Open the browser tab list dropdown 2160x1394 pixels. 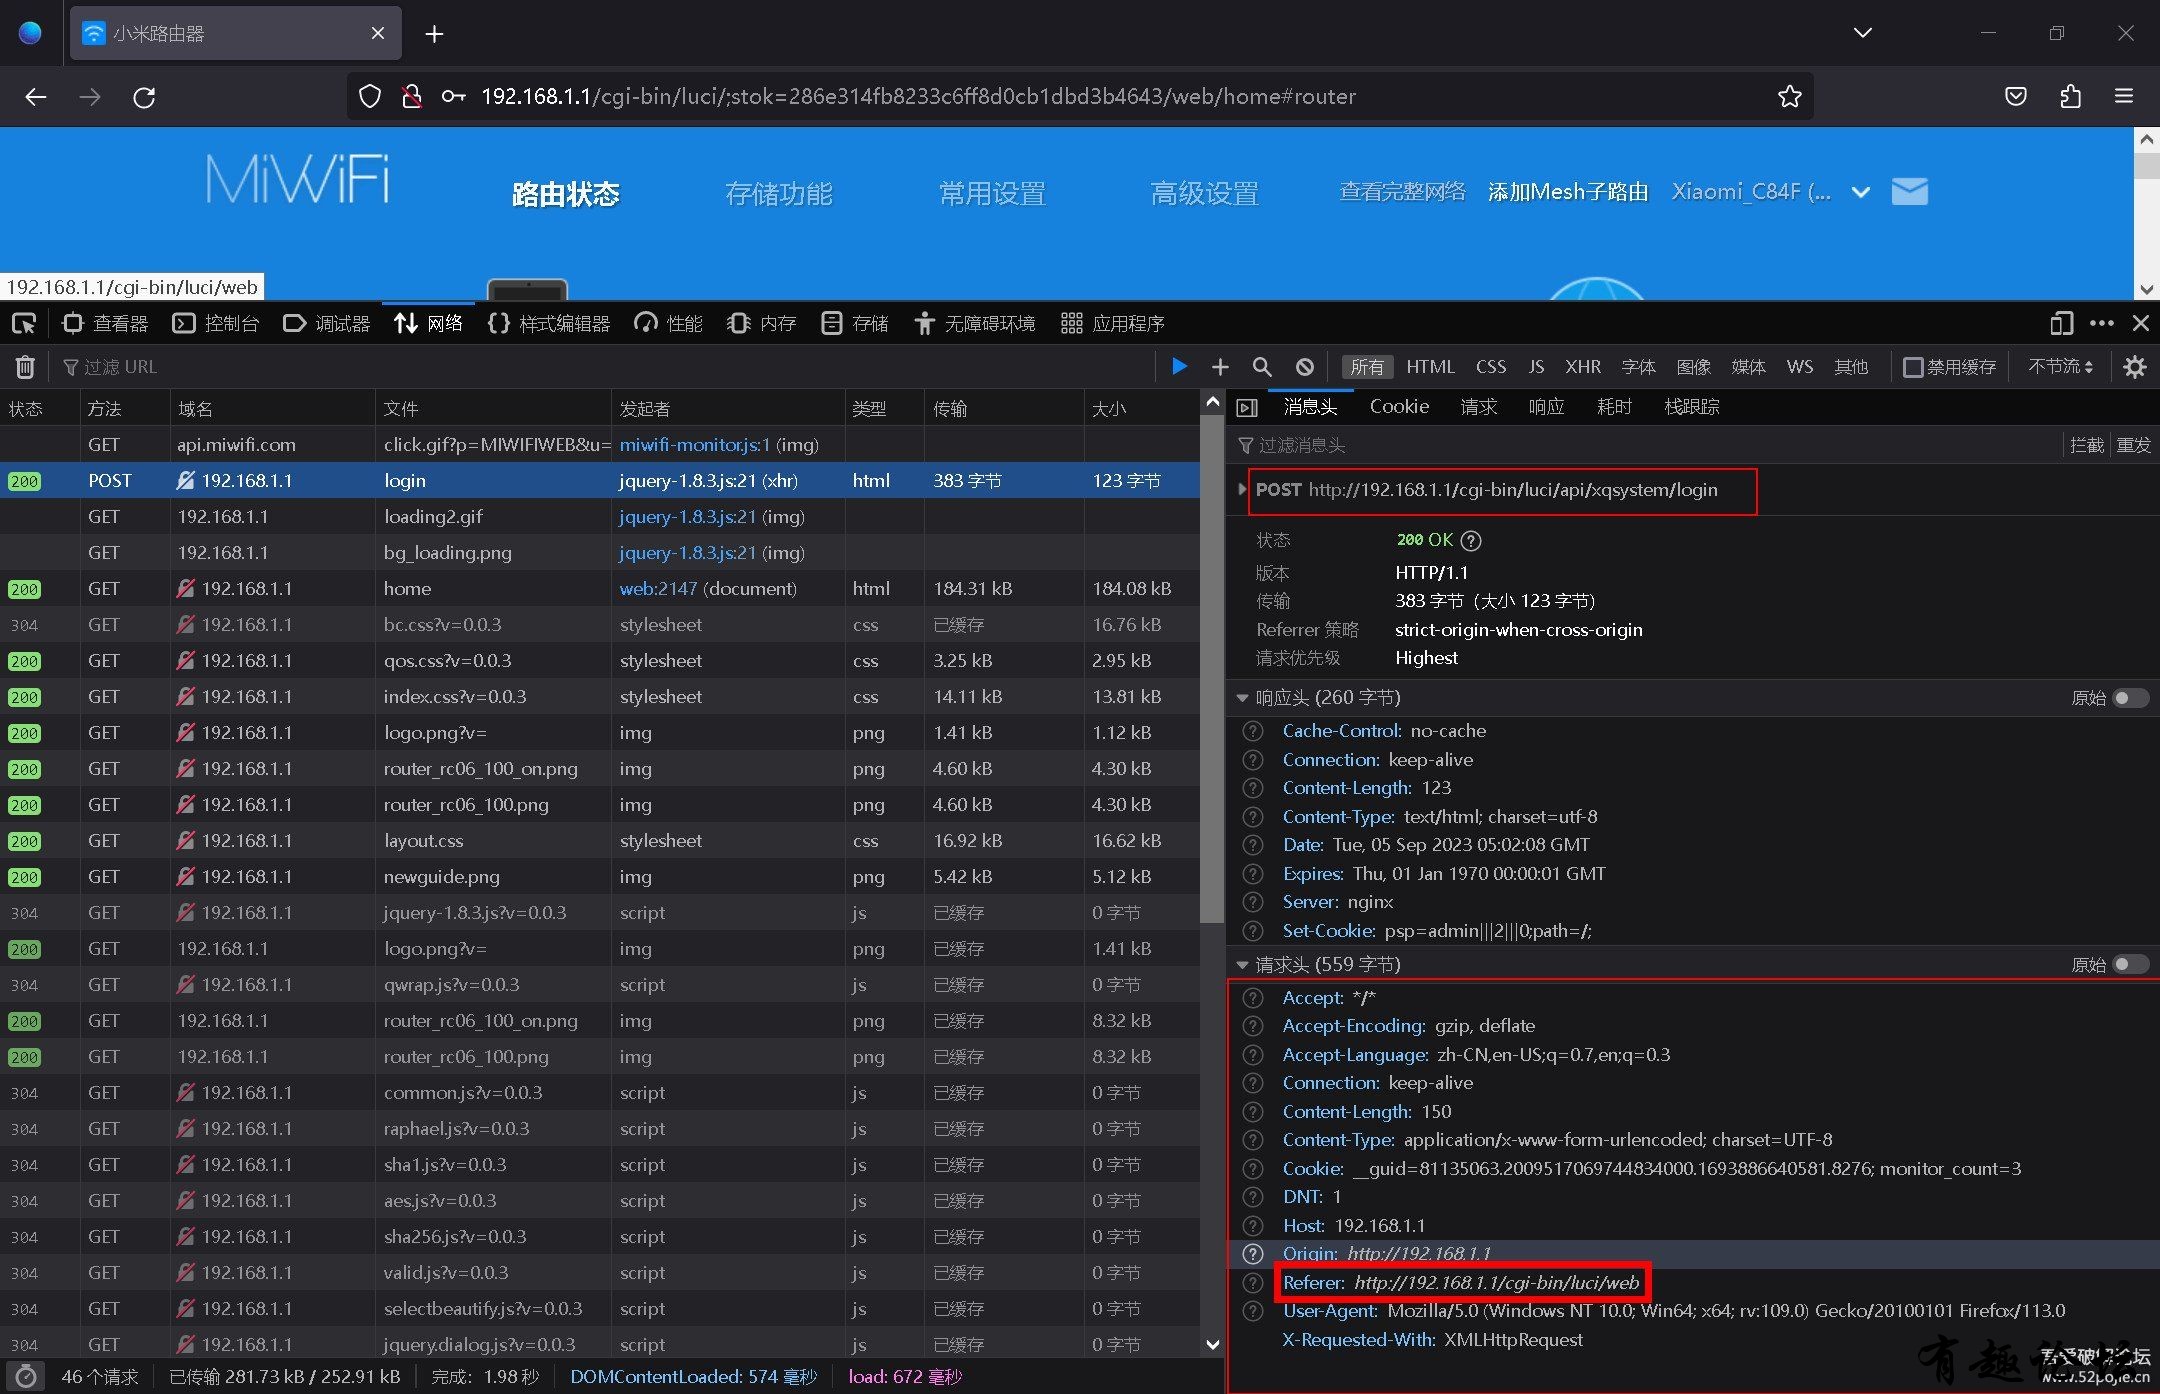[x=1862, y=33]
